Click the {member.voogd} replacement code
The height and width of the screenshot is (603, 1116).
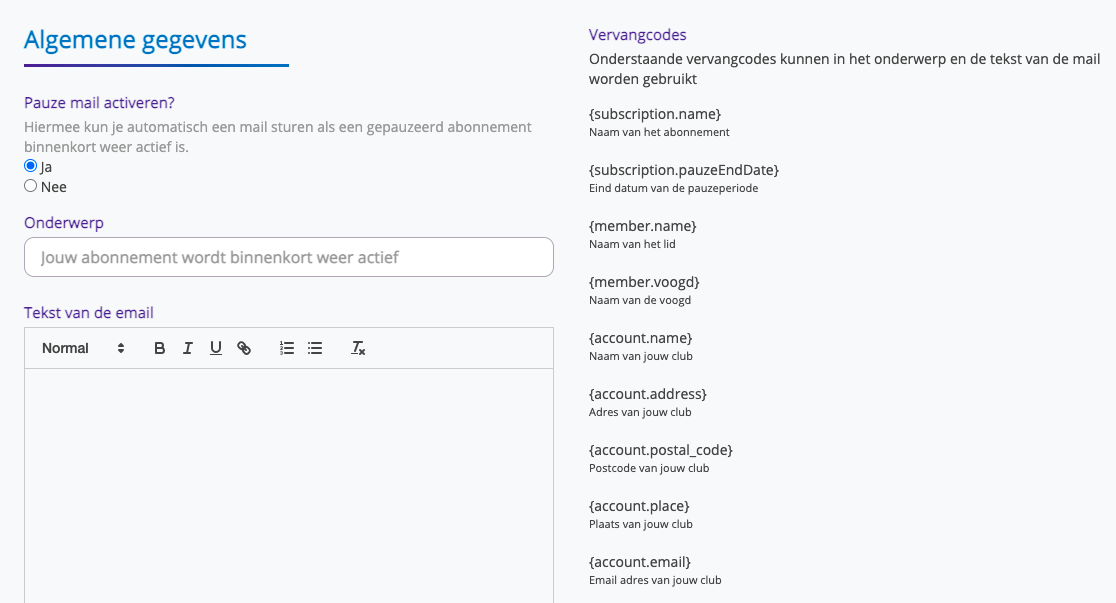pos(644,282)
